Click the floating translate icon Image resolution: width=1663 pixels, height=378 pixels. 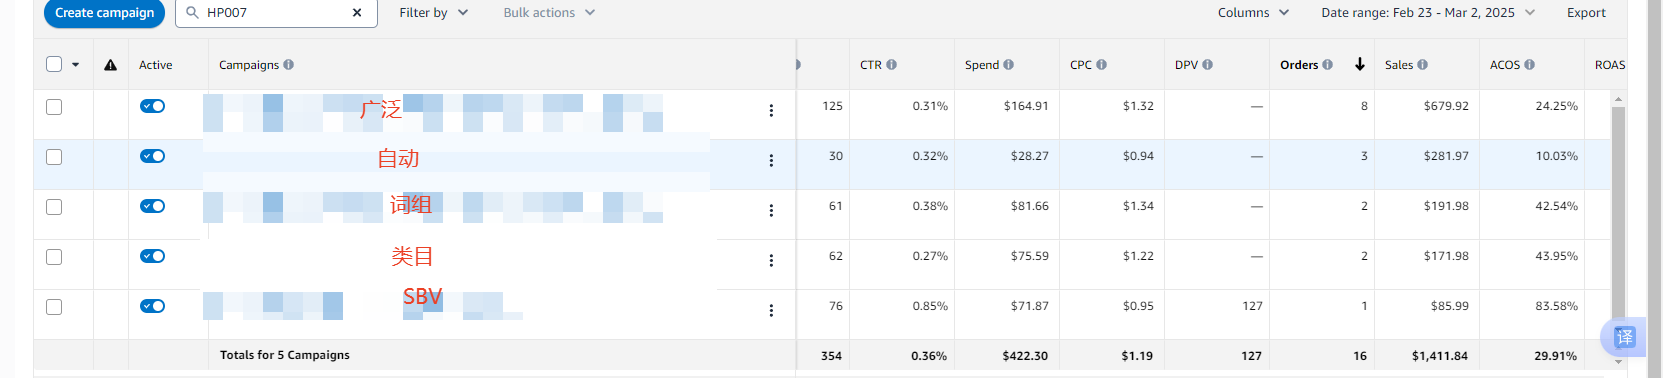coord(1624,337)
